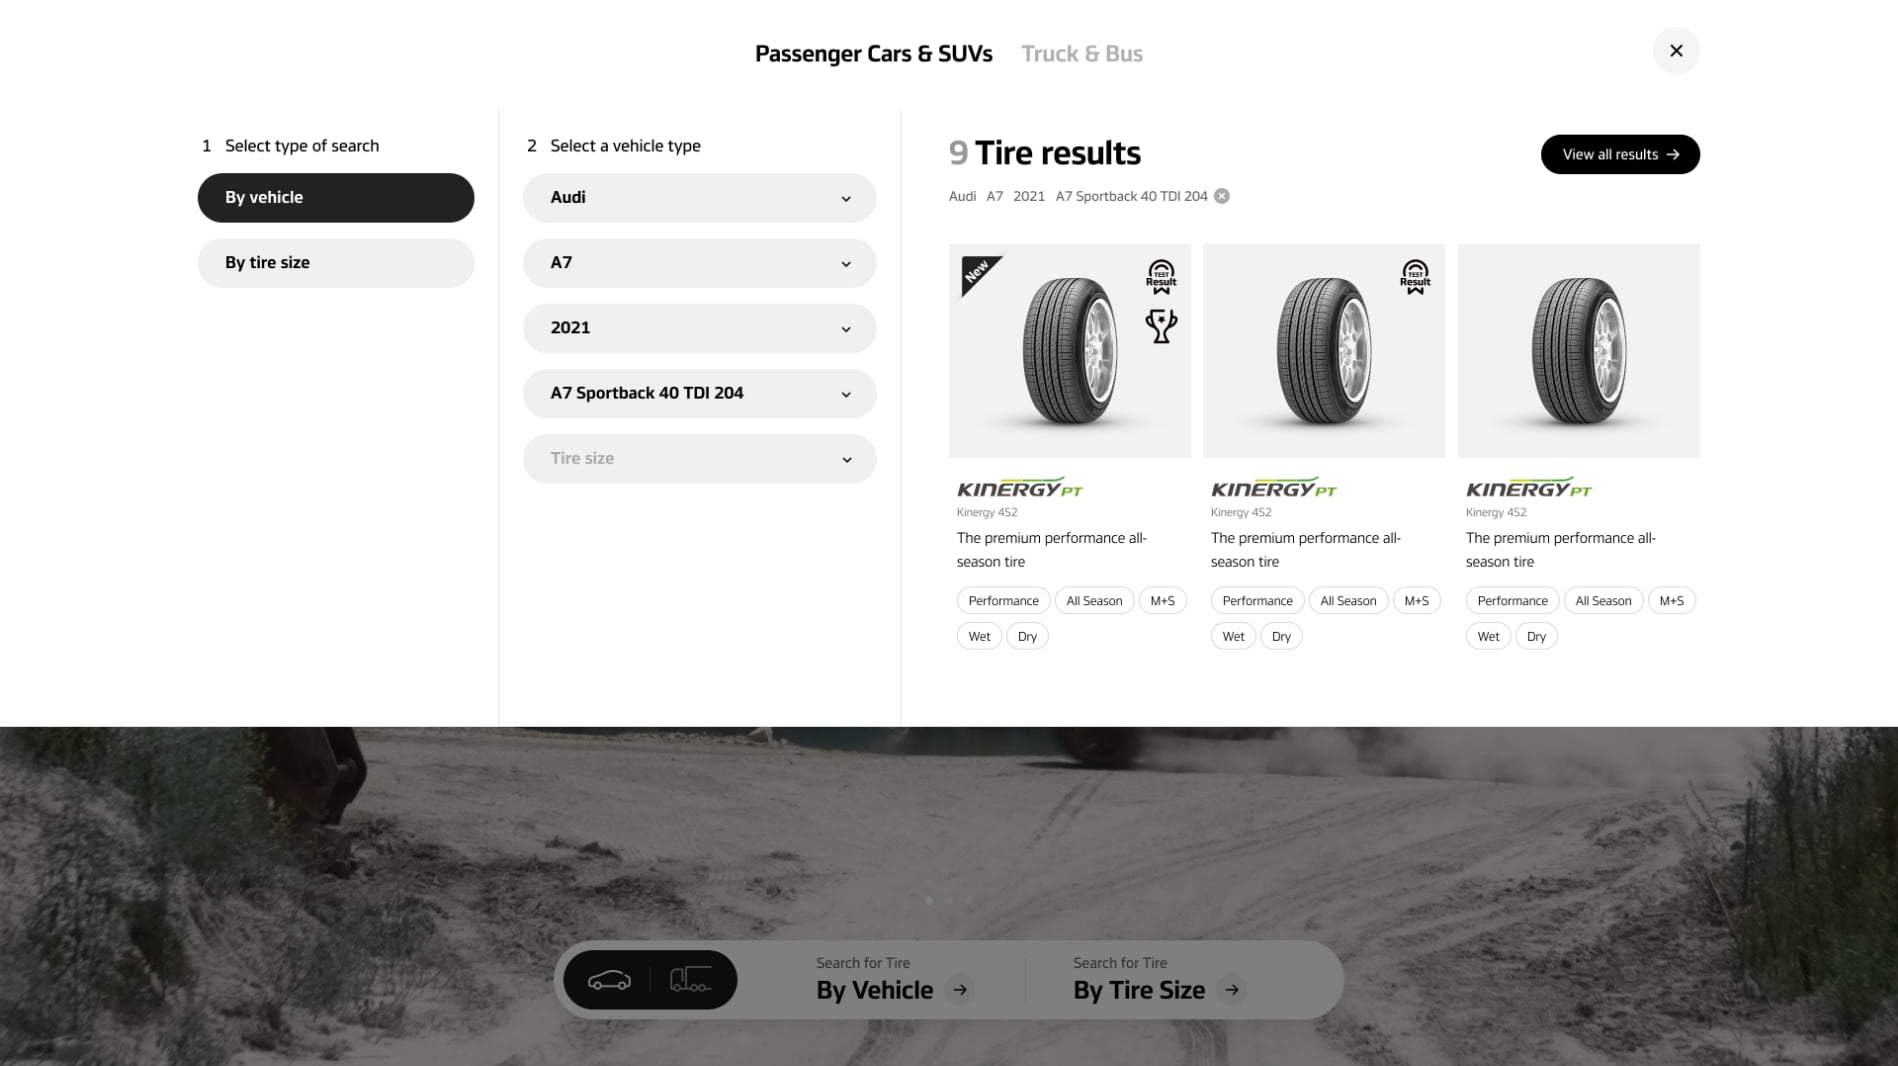Click Test Result badge on first tire
Screen dimensions: 1898x1066
pos(1161,277)
